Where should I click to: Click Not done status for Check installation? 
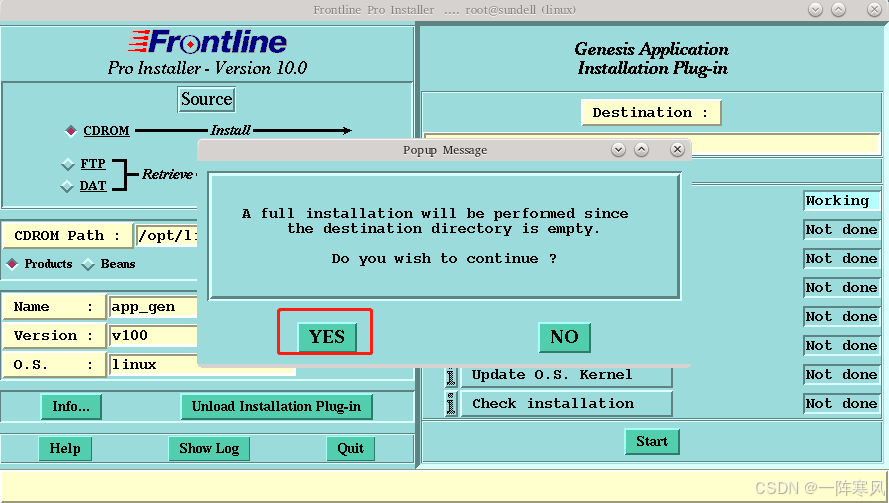[x=841, y=404]
